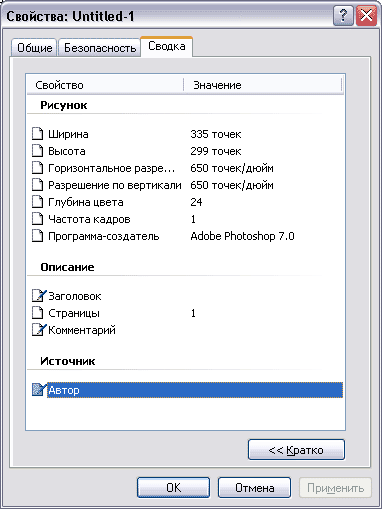382x509 pixels.
Task: Click the page icon beside Высота
Action: (37, 151)
